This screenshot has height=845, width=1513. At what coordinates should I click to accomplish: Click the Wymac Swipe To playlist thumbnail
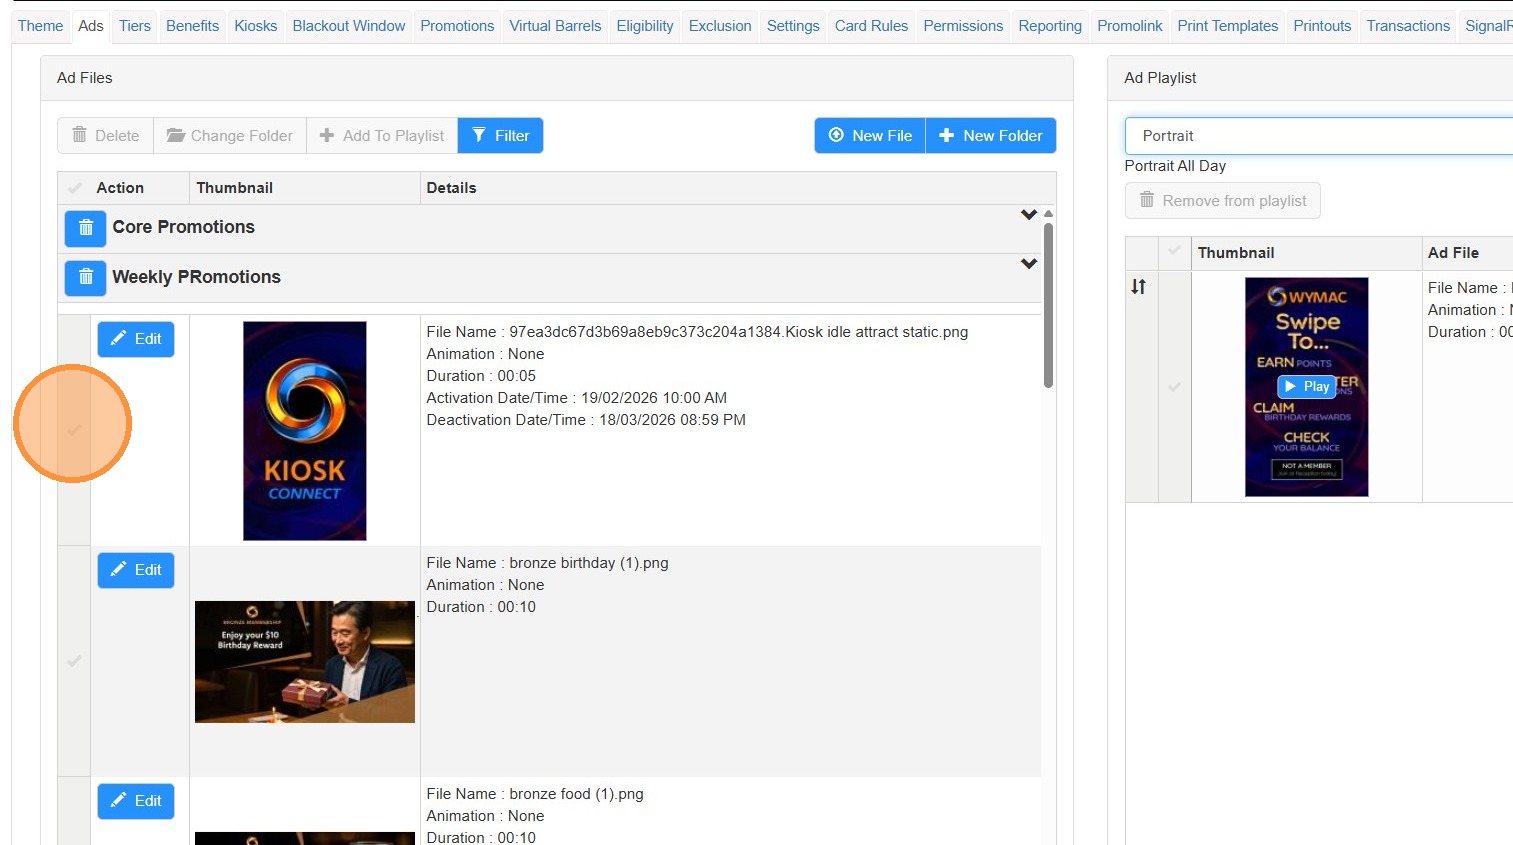coord(1307,387)
